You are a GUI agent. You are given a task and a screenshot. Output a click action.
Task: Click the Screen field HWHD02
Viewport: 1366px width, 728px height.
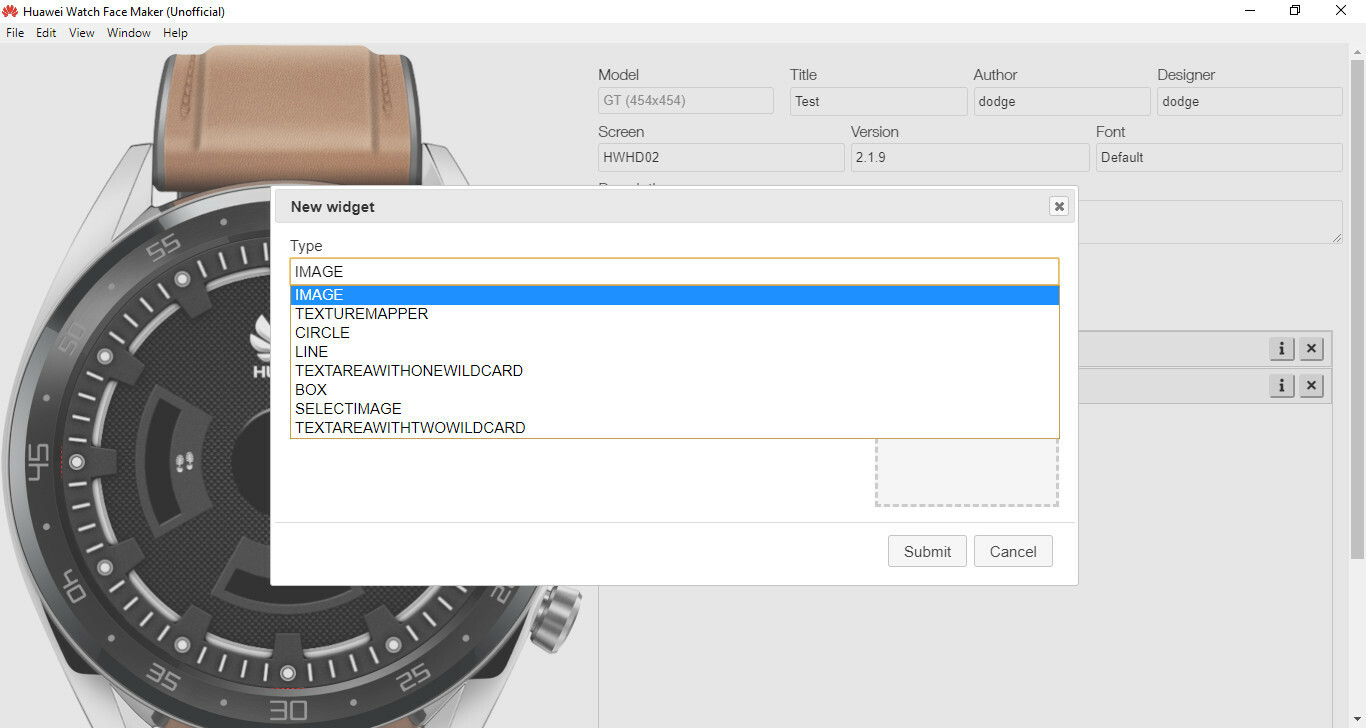pos(721,157)
